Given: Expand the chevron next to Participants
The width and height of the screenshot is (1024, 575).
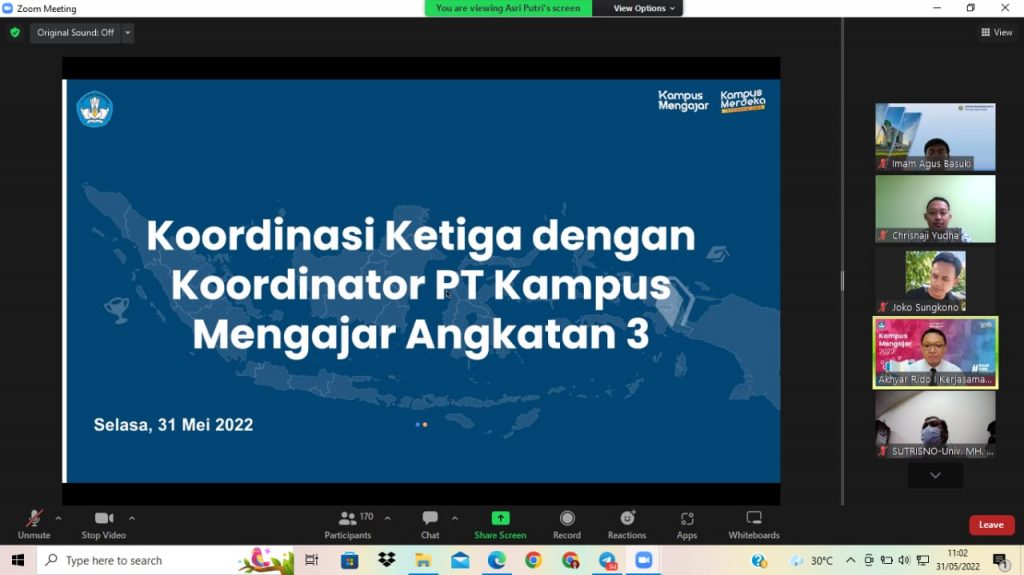Looking at the screenshot, I should (x=388, y=518).
